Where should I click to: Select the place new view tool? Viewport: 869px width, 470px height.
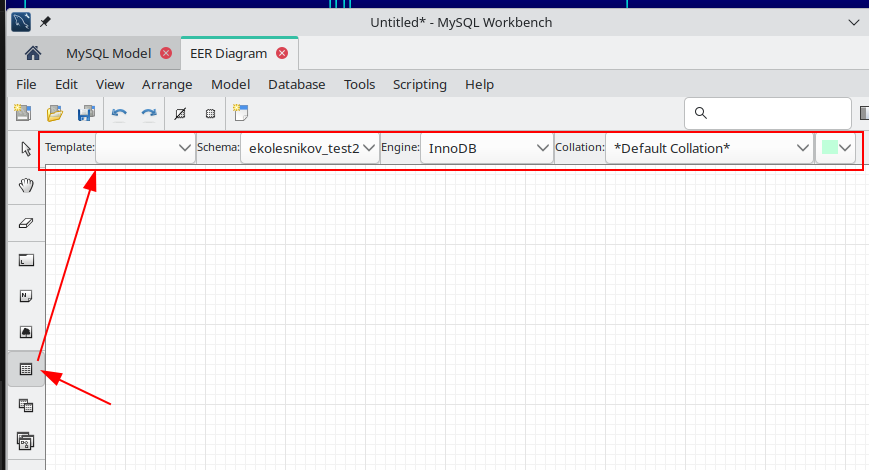(x=26, y=405)
